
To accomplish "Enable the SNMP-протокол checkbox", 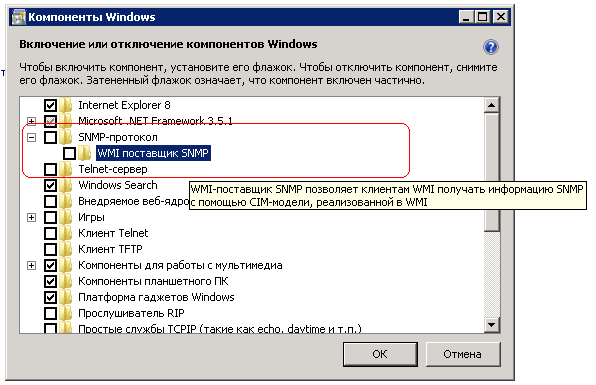I will tap(51, 137).
